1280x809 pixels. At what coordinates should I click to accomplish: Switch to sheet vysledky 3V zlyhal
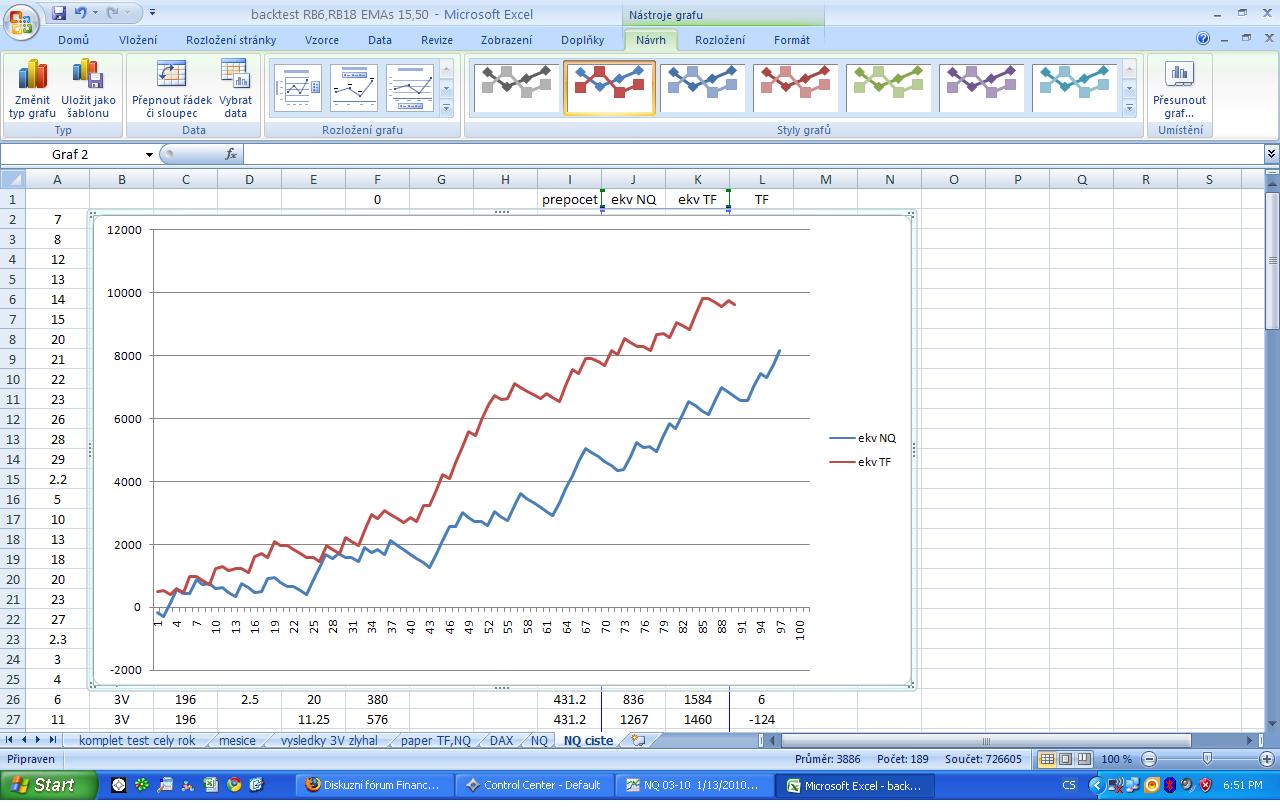tap(329, 741)
